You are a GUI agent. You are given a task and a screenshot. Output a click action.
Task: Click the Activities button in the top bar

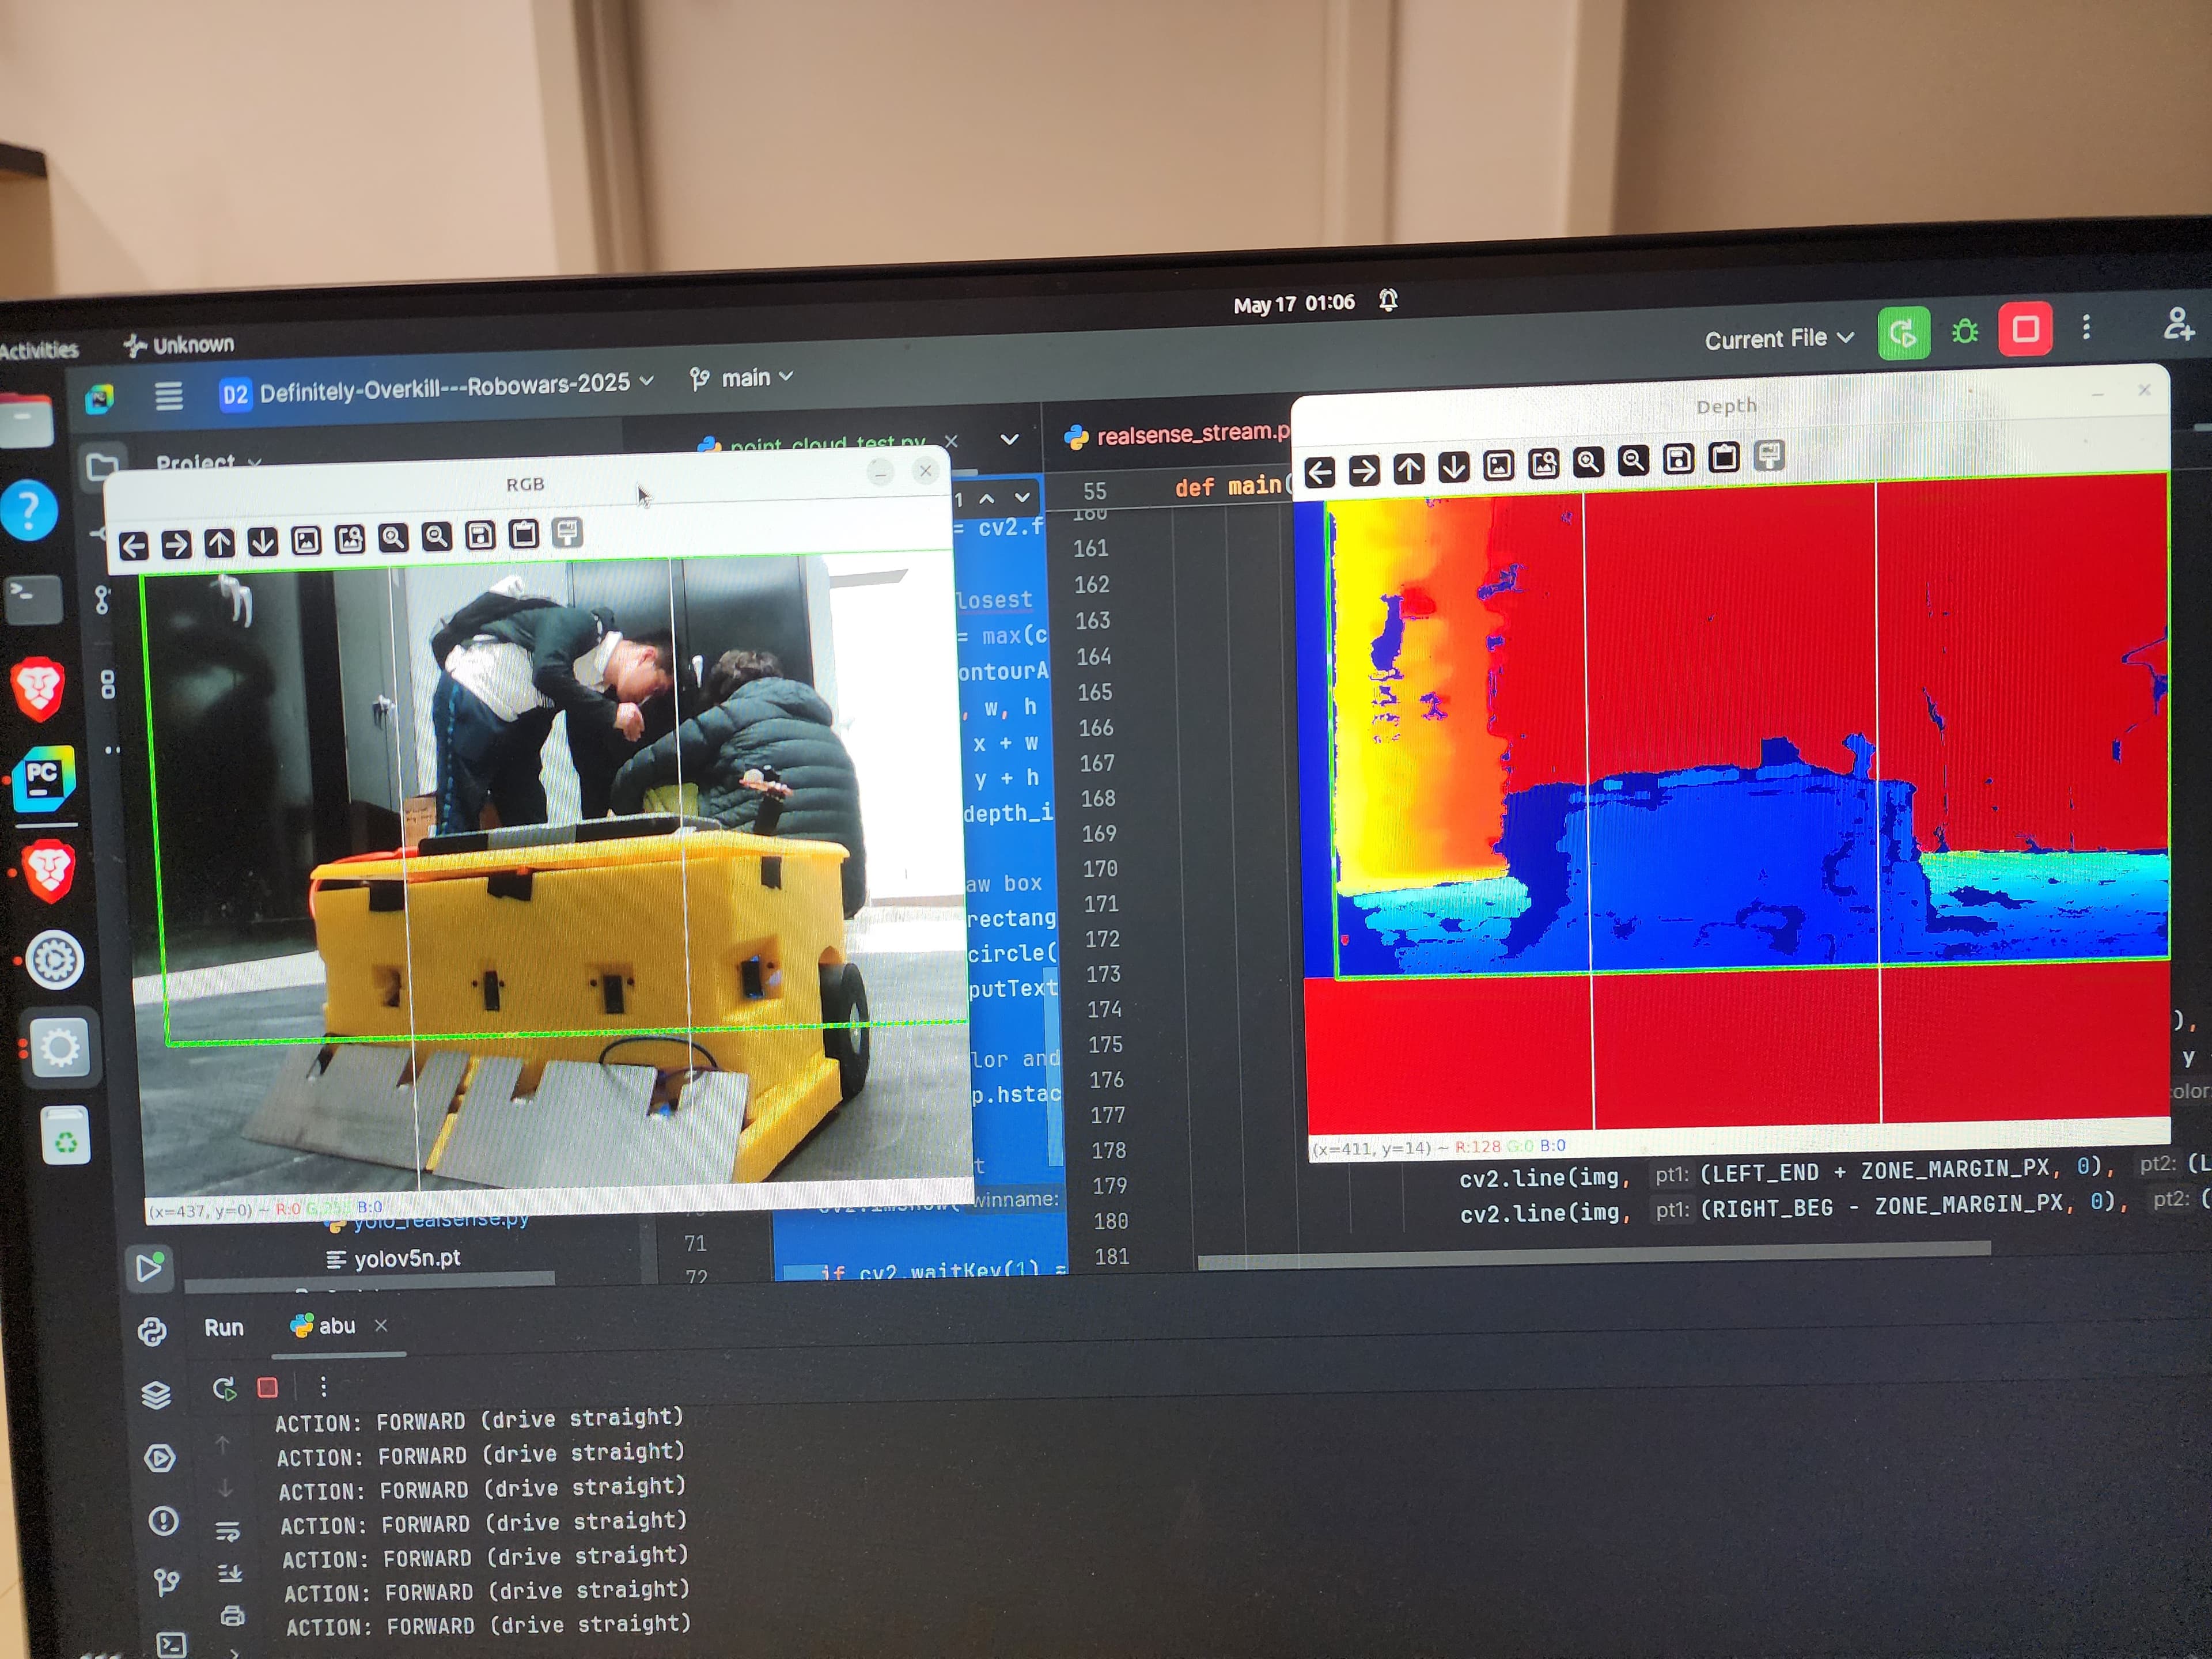point(38,350)
